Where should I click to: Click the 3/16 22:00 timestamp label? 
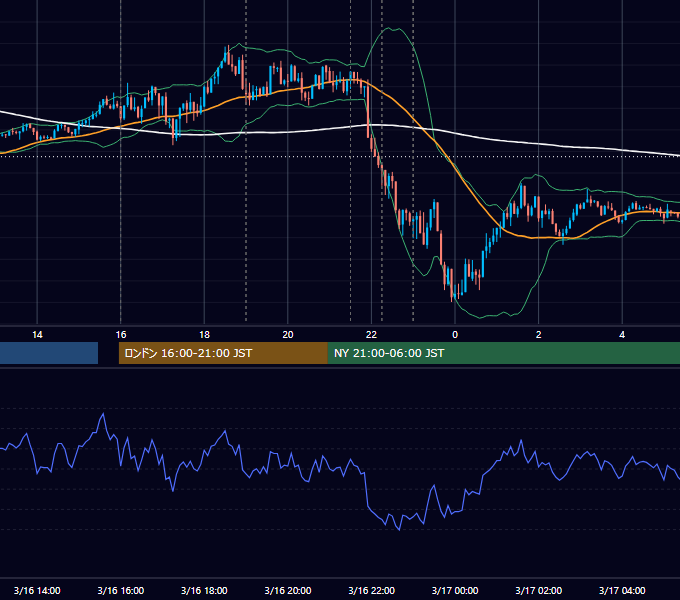(371, 590)
